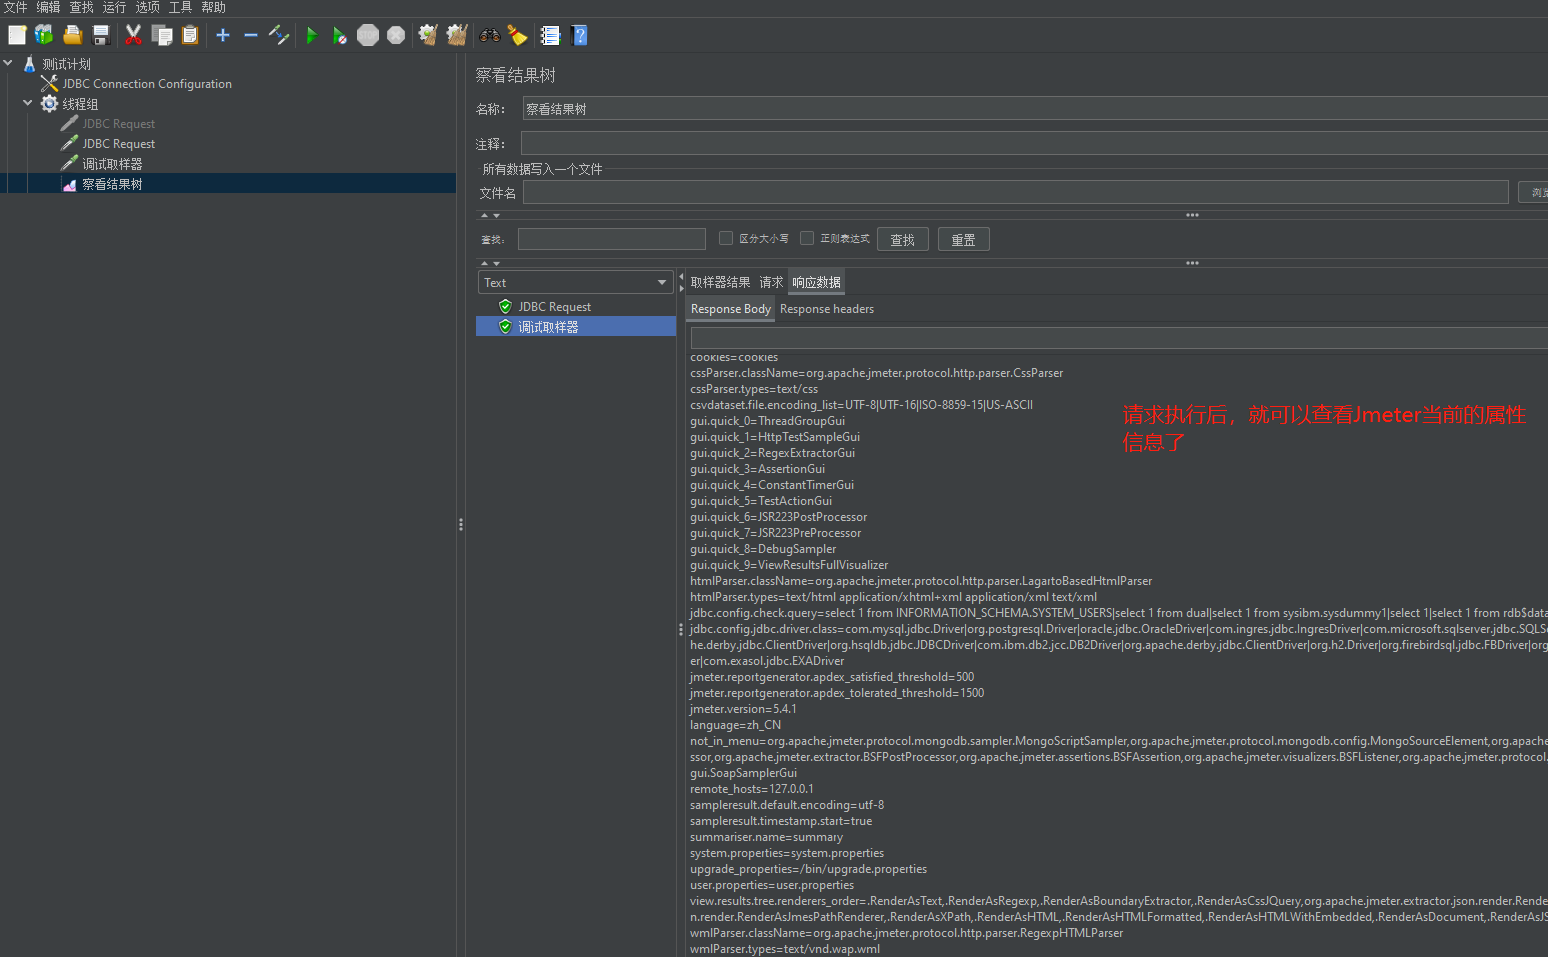Clear all results with double broom icon
The image size is (1548, 957).
click(457, 35)
